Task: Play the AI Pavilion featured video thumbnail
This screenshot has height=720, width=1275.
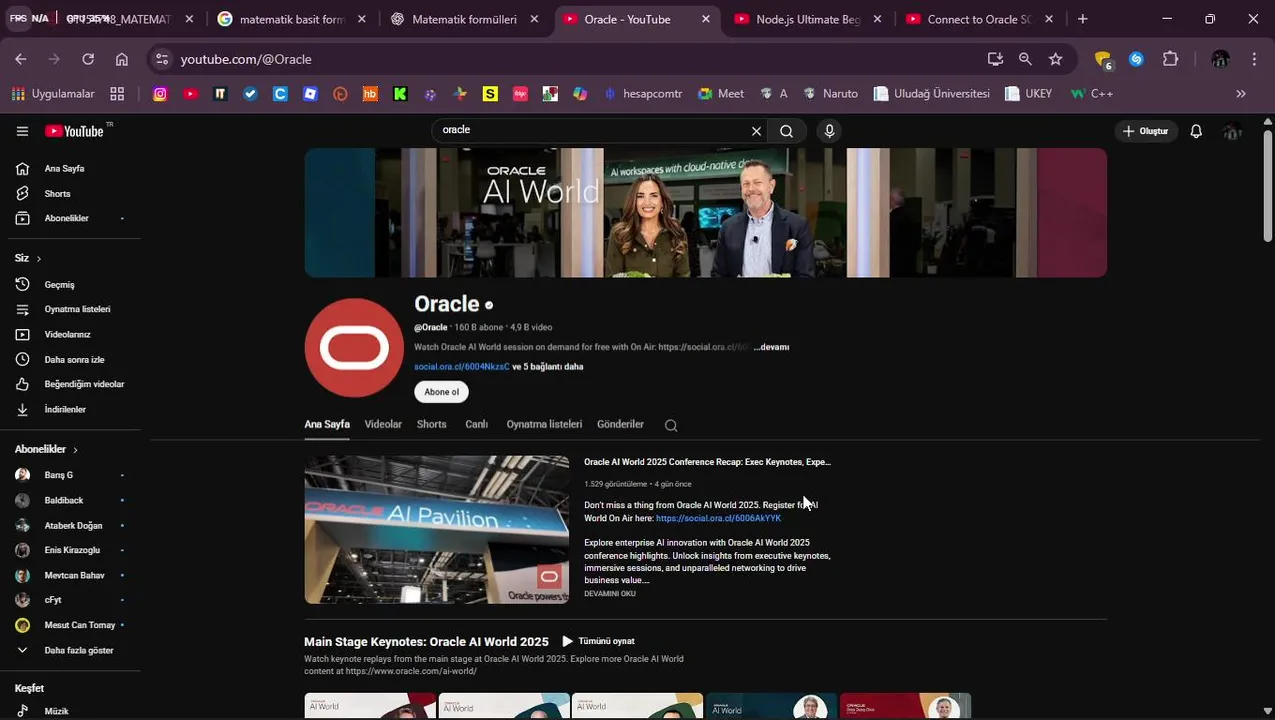Action: 437,530
